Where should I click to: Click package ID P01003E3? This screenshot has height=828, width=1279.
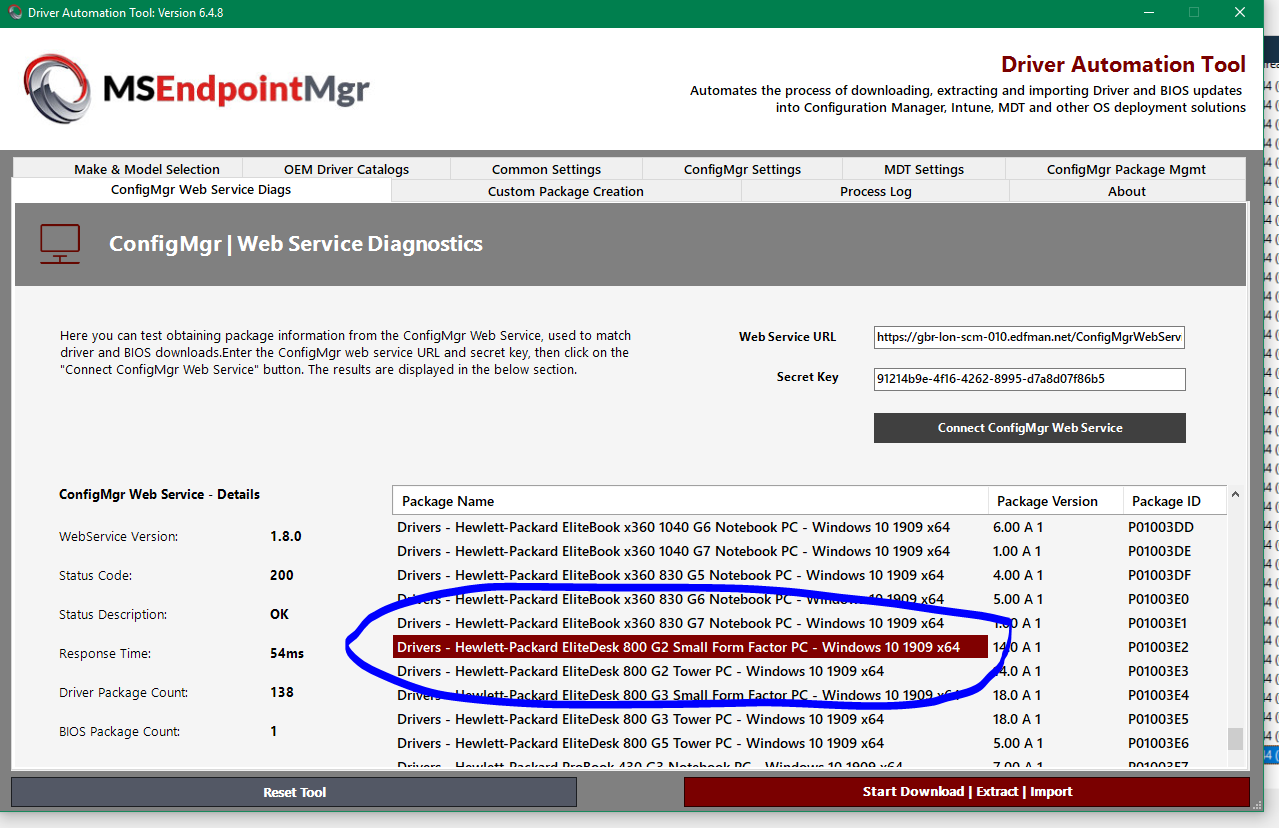click(x=1158, y=671)
